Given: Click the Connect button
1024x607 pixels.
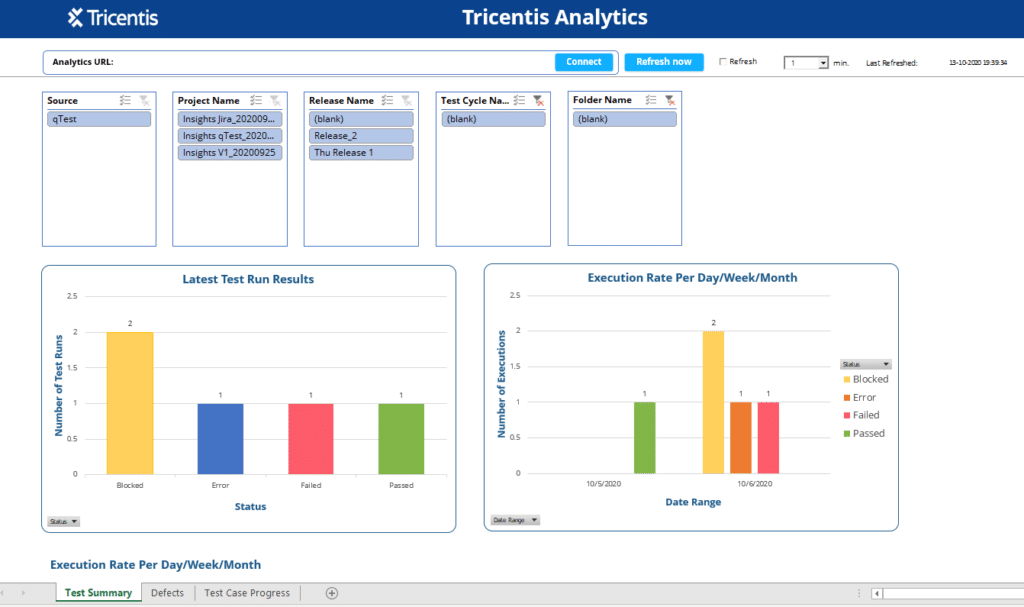Looking at the screenshot, I should click(584, 61).
